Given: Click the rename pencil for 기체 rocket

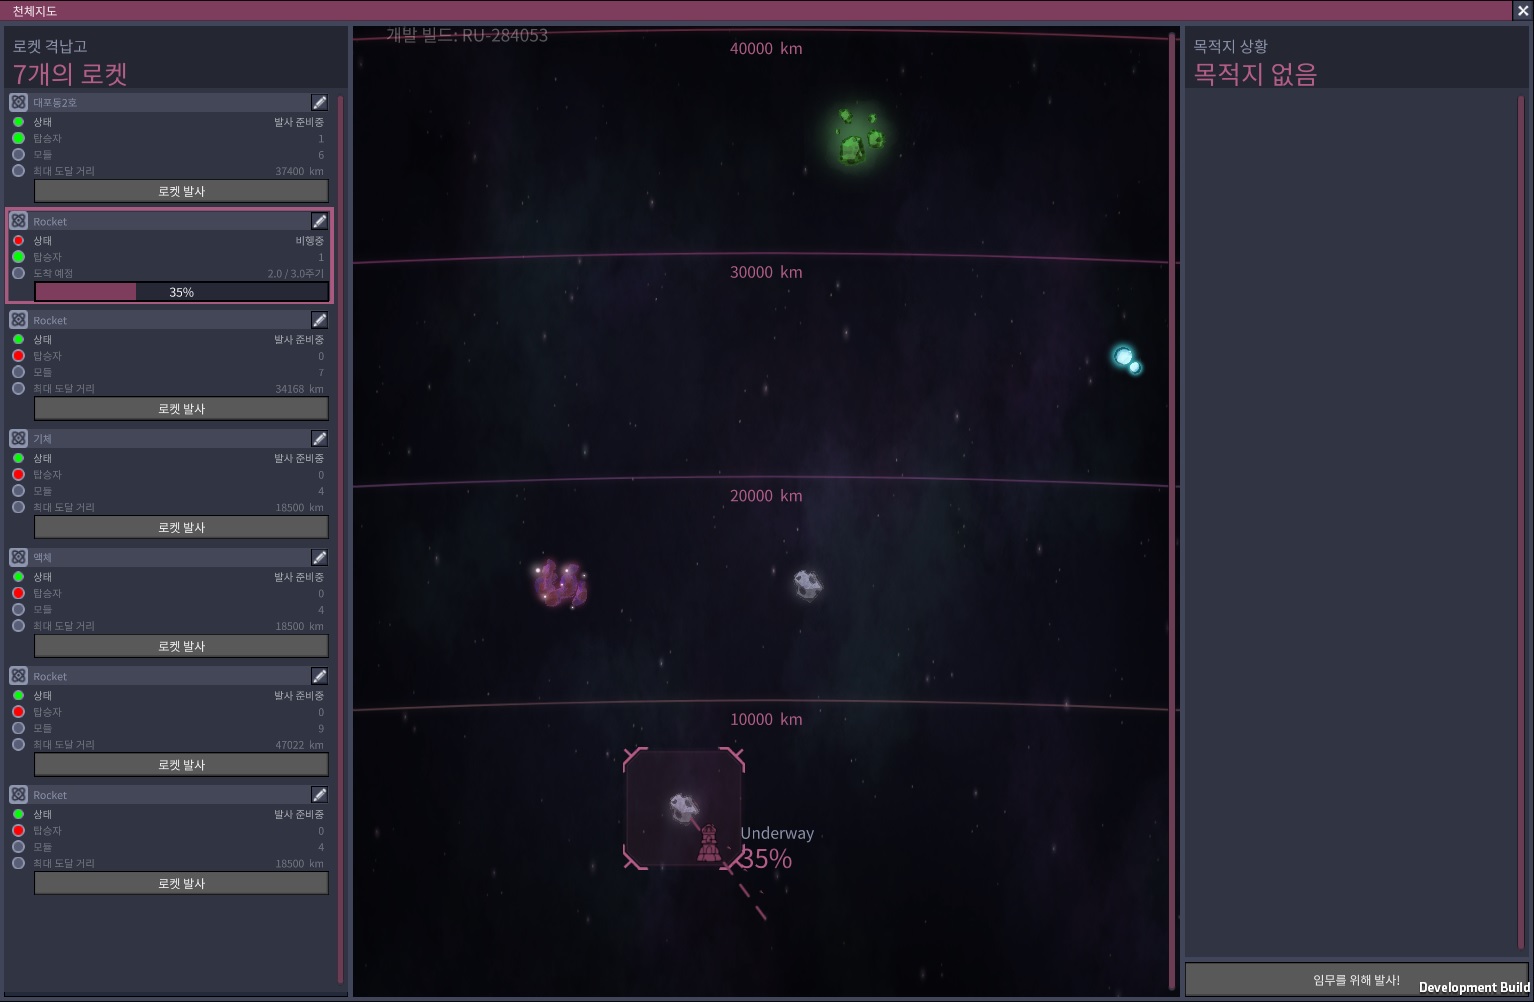Looking at the screenshot, I should click(319, 439).
